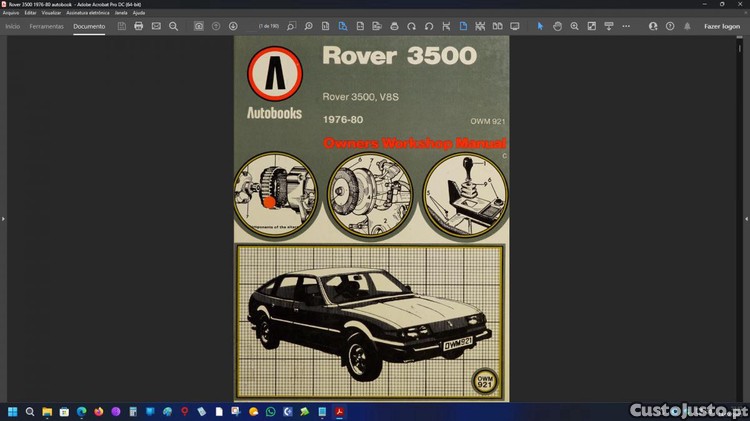Enable read mode with the monitor icon

click(514, 26)
